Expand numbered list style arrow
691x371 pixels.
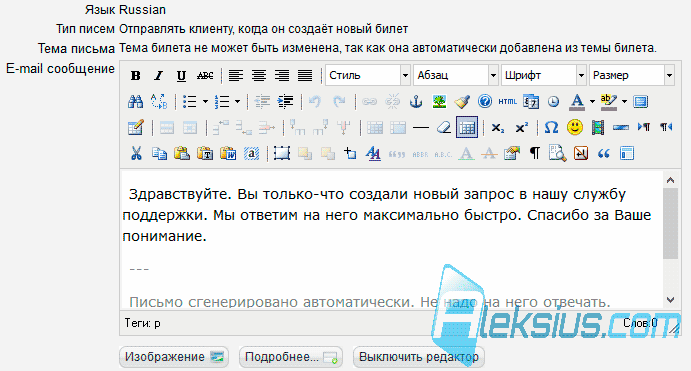(x=238, y=102)
